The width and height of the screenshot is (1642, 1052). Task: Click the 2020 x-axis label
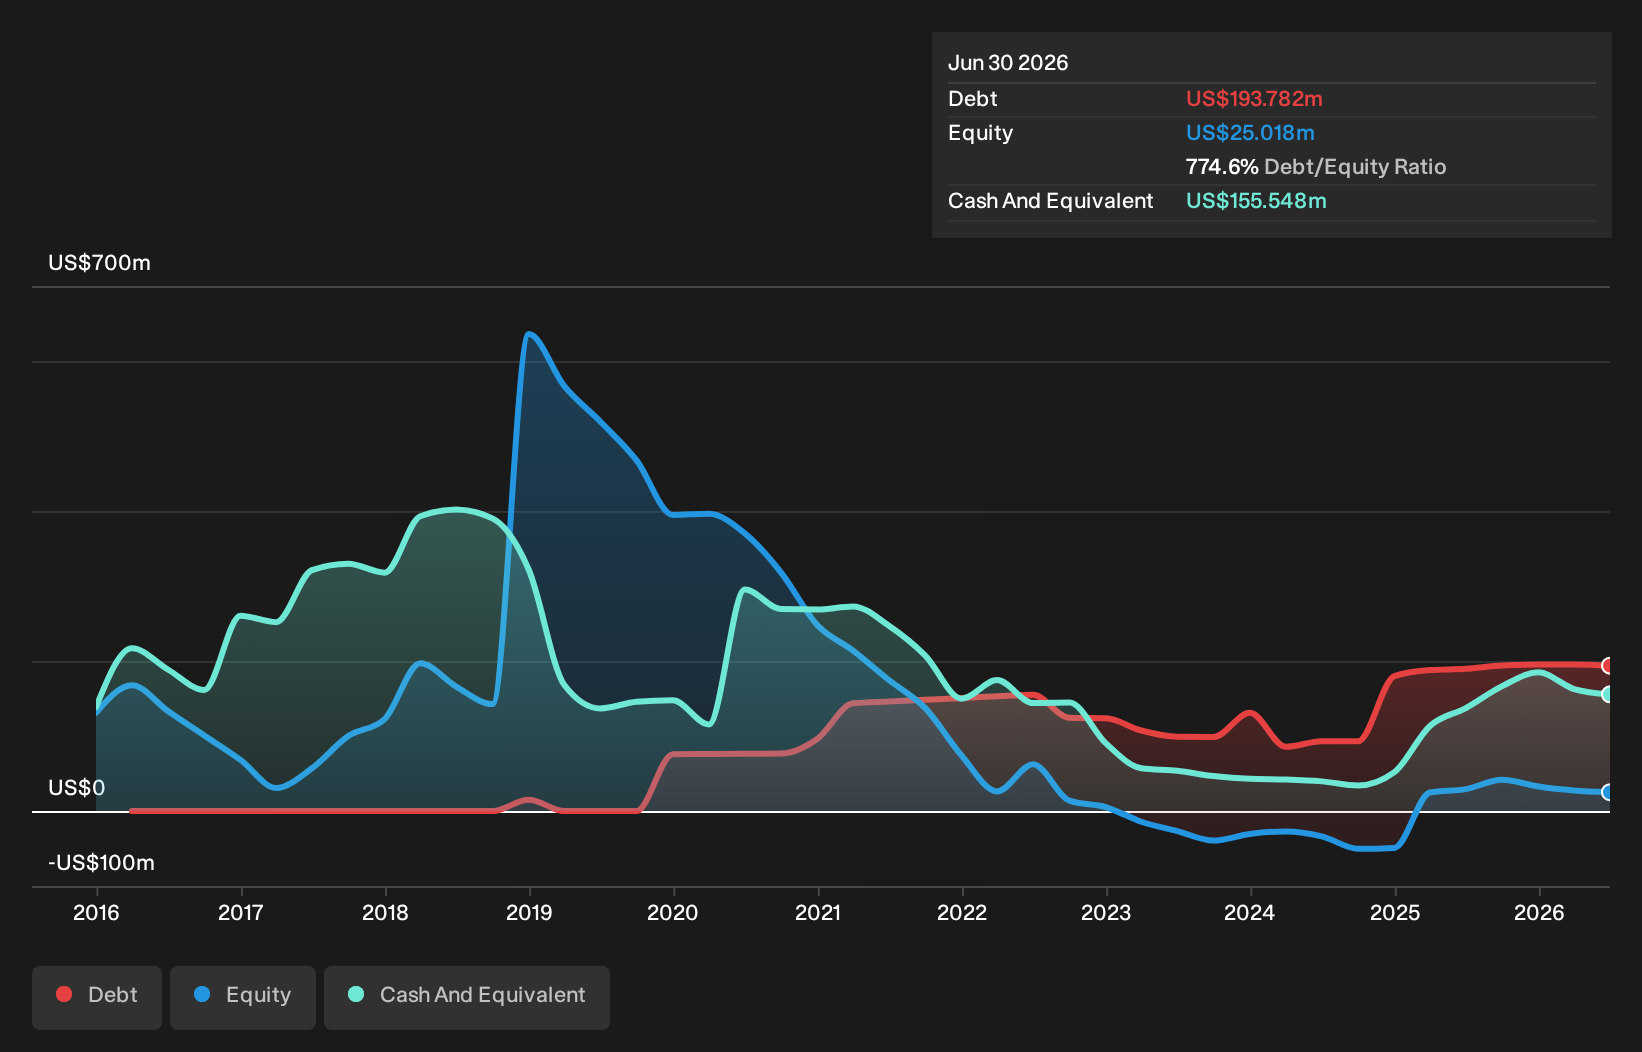[x=673, y=912]
